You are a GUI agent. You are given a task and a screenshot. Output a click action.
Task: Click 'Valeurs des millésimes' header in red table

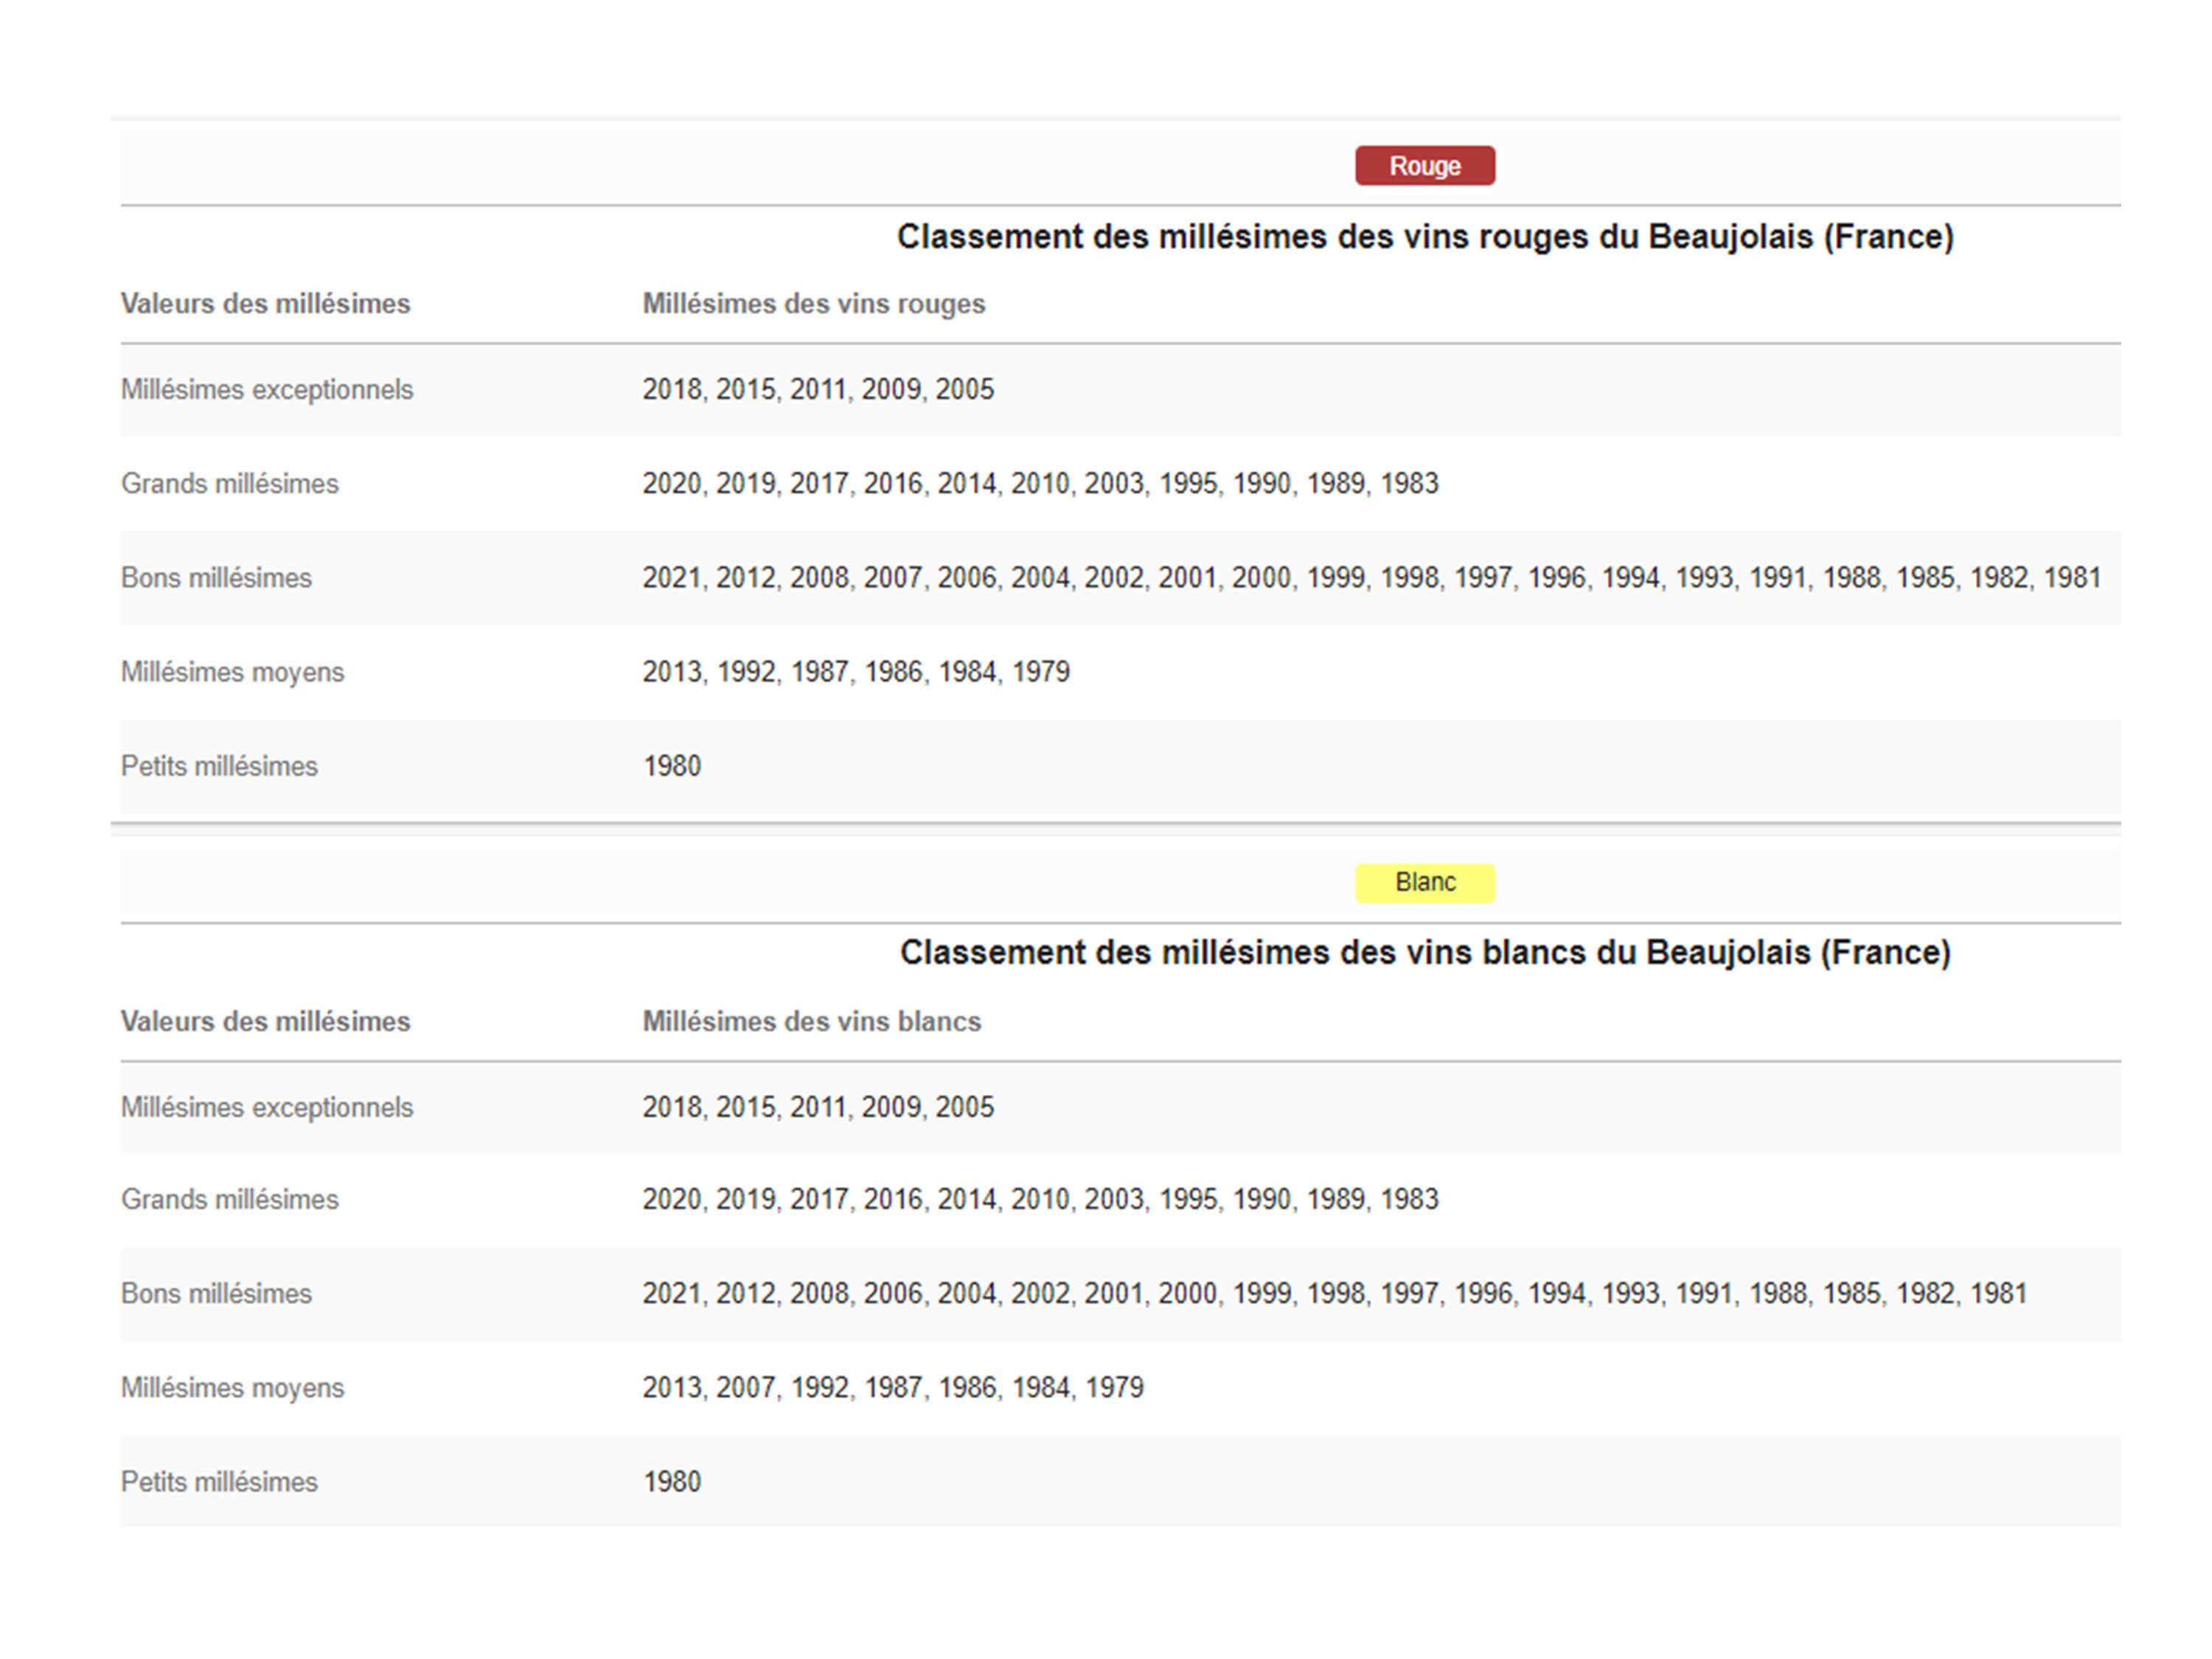tap(265, 304)
